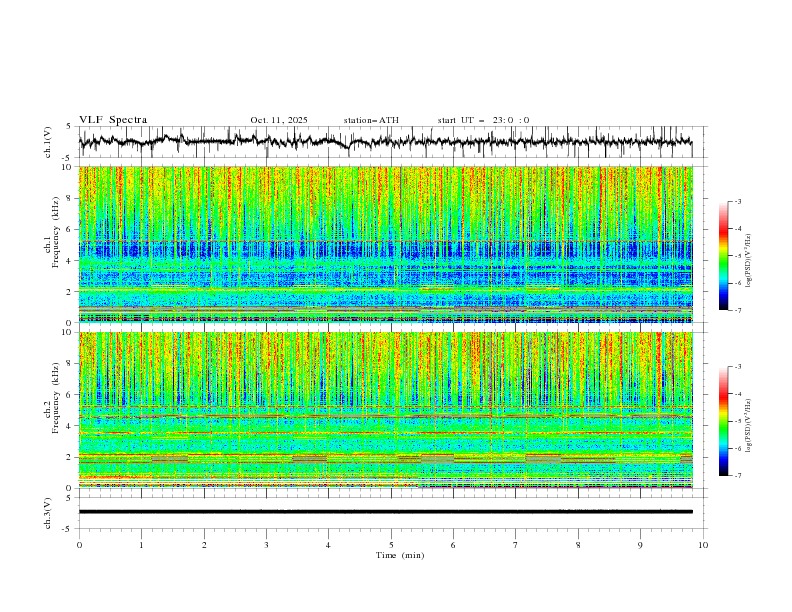Click inside the ch.1 frequency spectrogram

coord(385,244)
